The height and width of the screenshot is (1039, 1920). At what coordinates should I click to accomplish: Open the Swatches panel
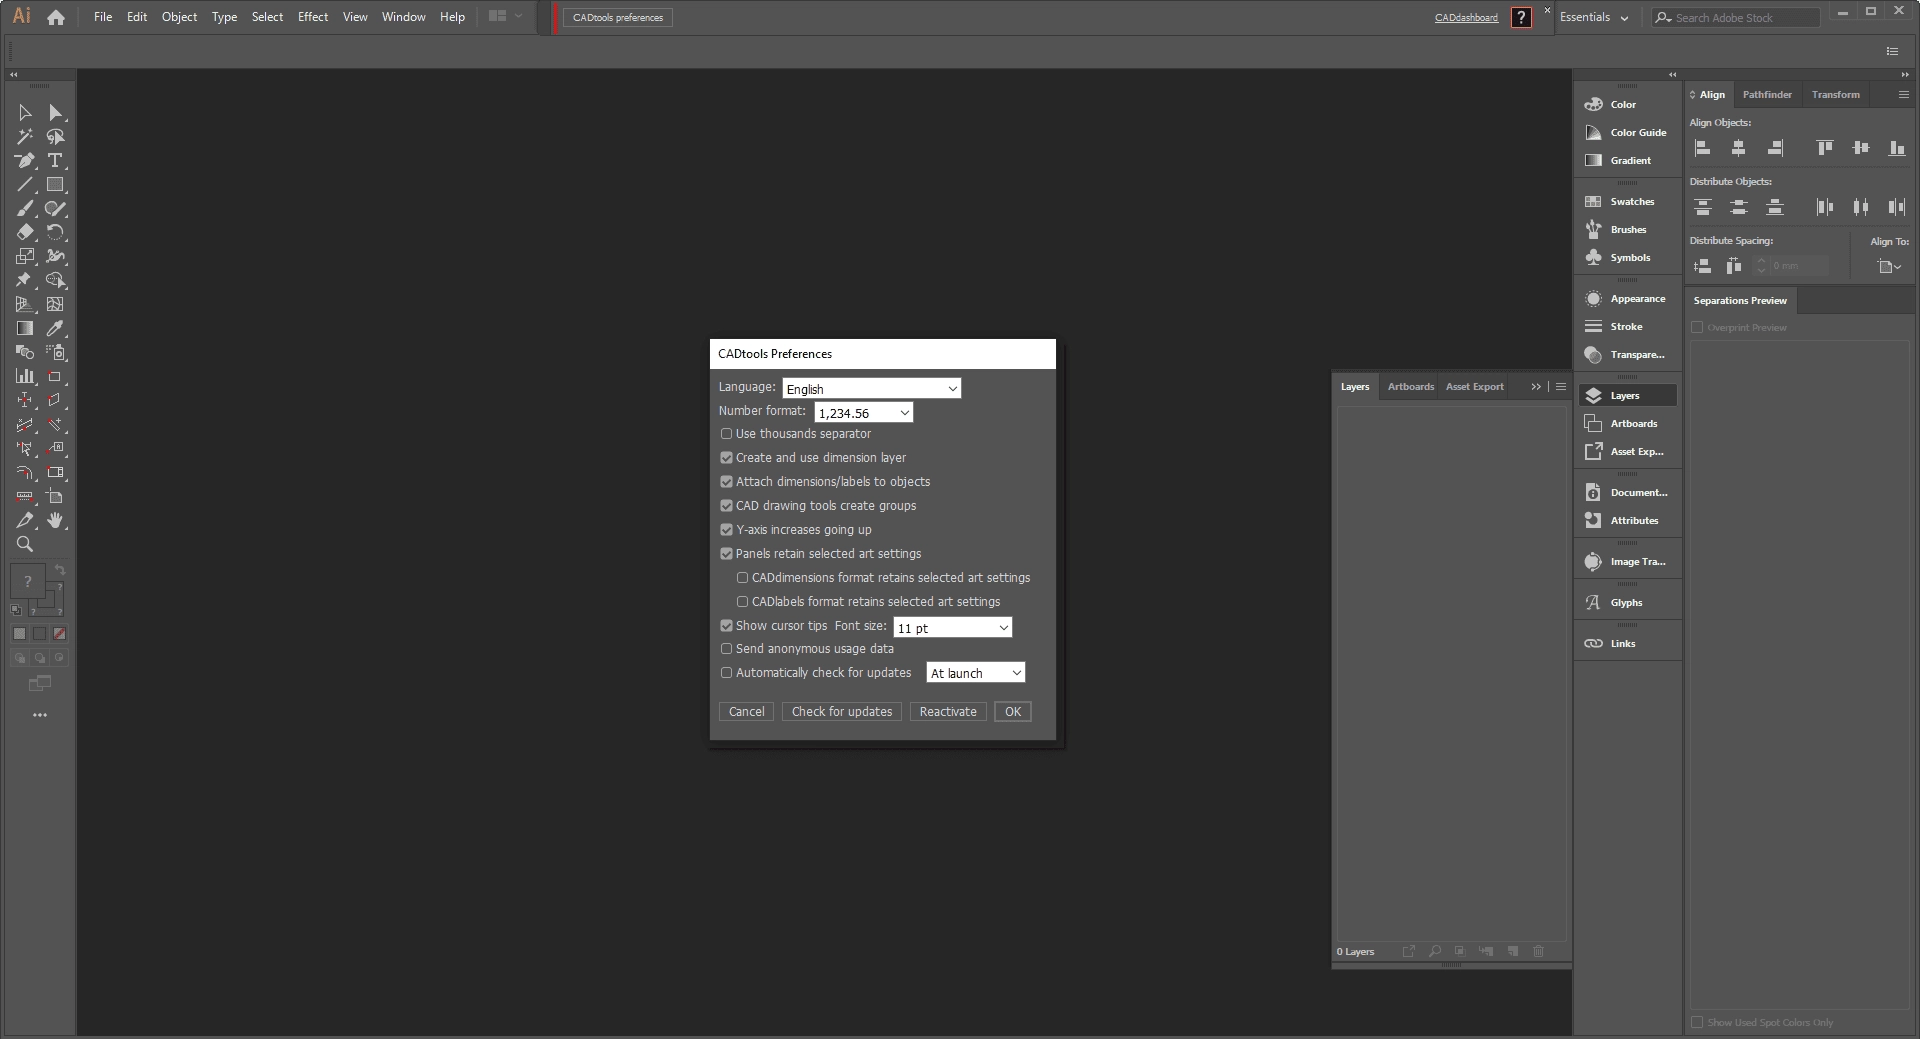[1628, 201]
